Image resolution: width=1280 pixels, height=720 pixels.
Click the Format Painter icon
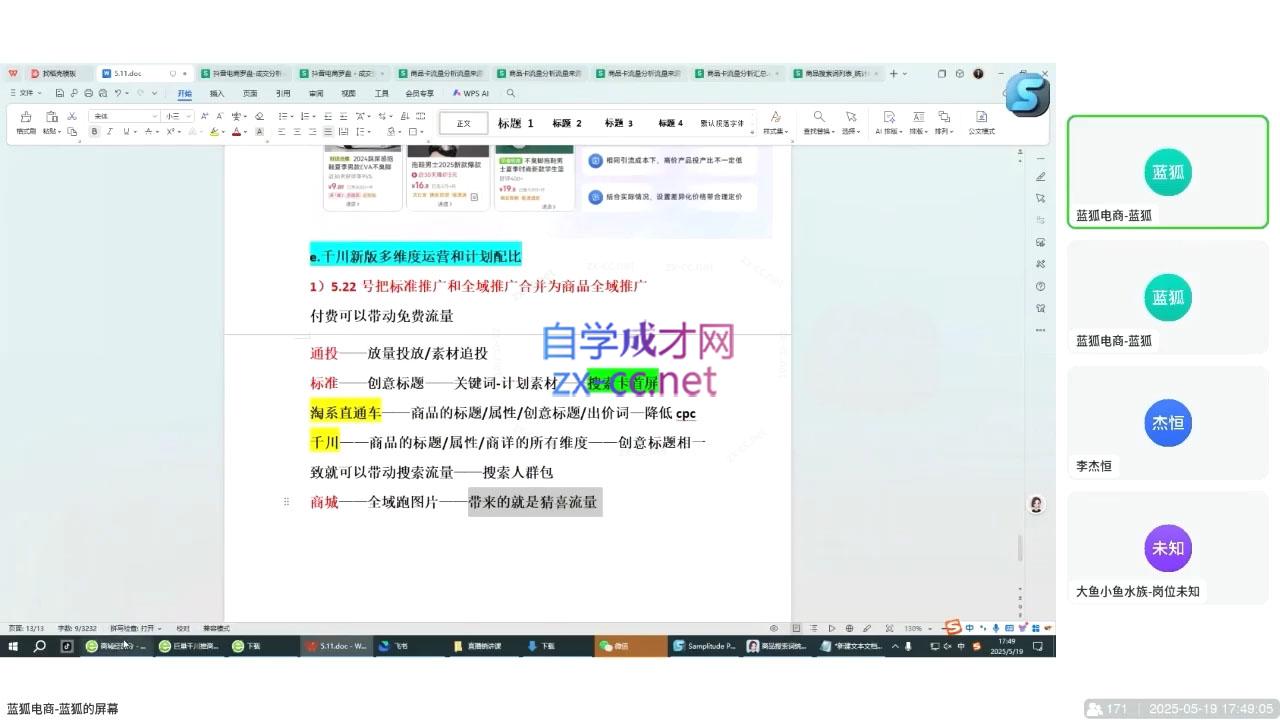(26, 116)
